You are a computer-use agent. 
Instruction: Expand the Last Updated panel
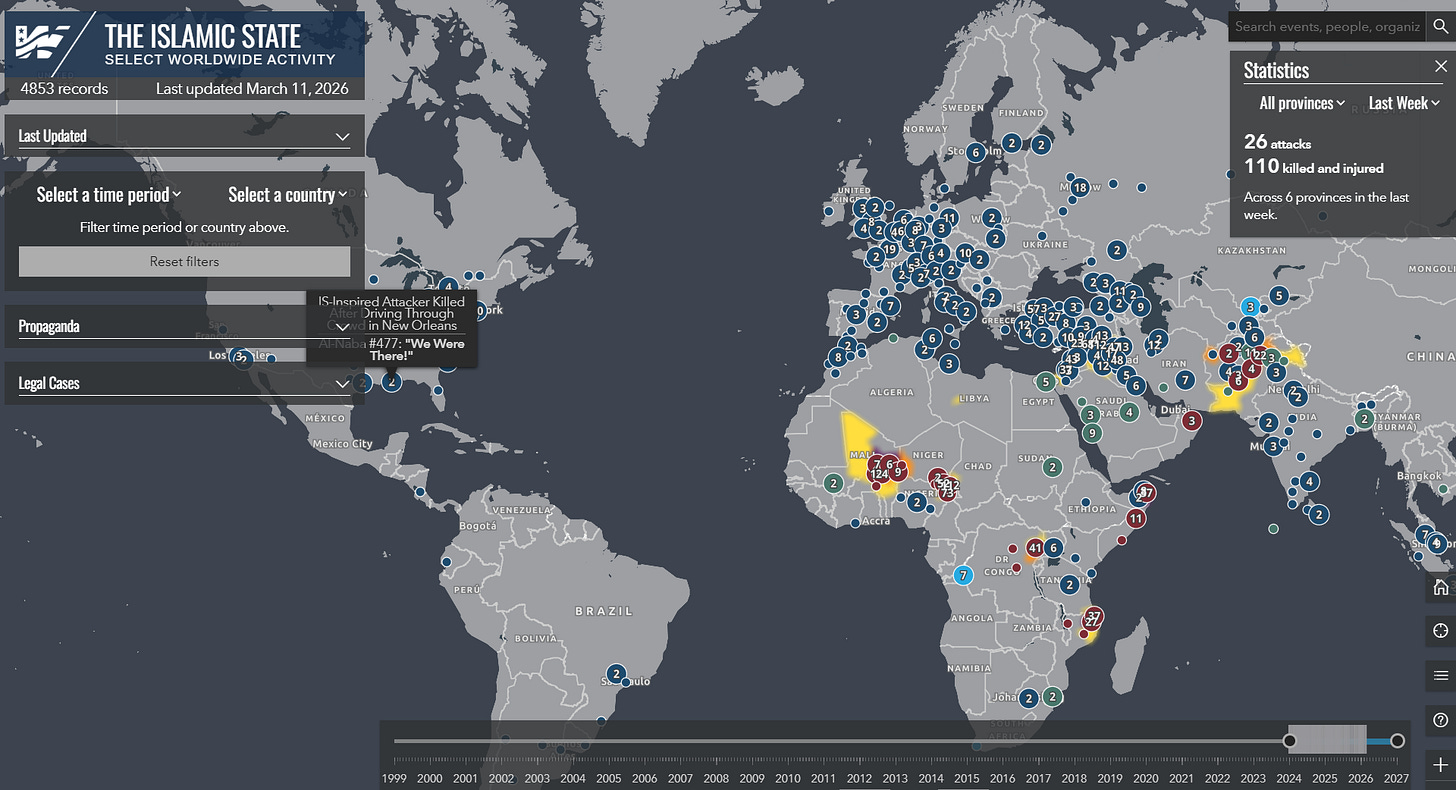[x=184, y=136]
